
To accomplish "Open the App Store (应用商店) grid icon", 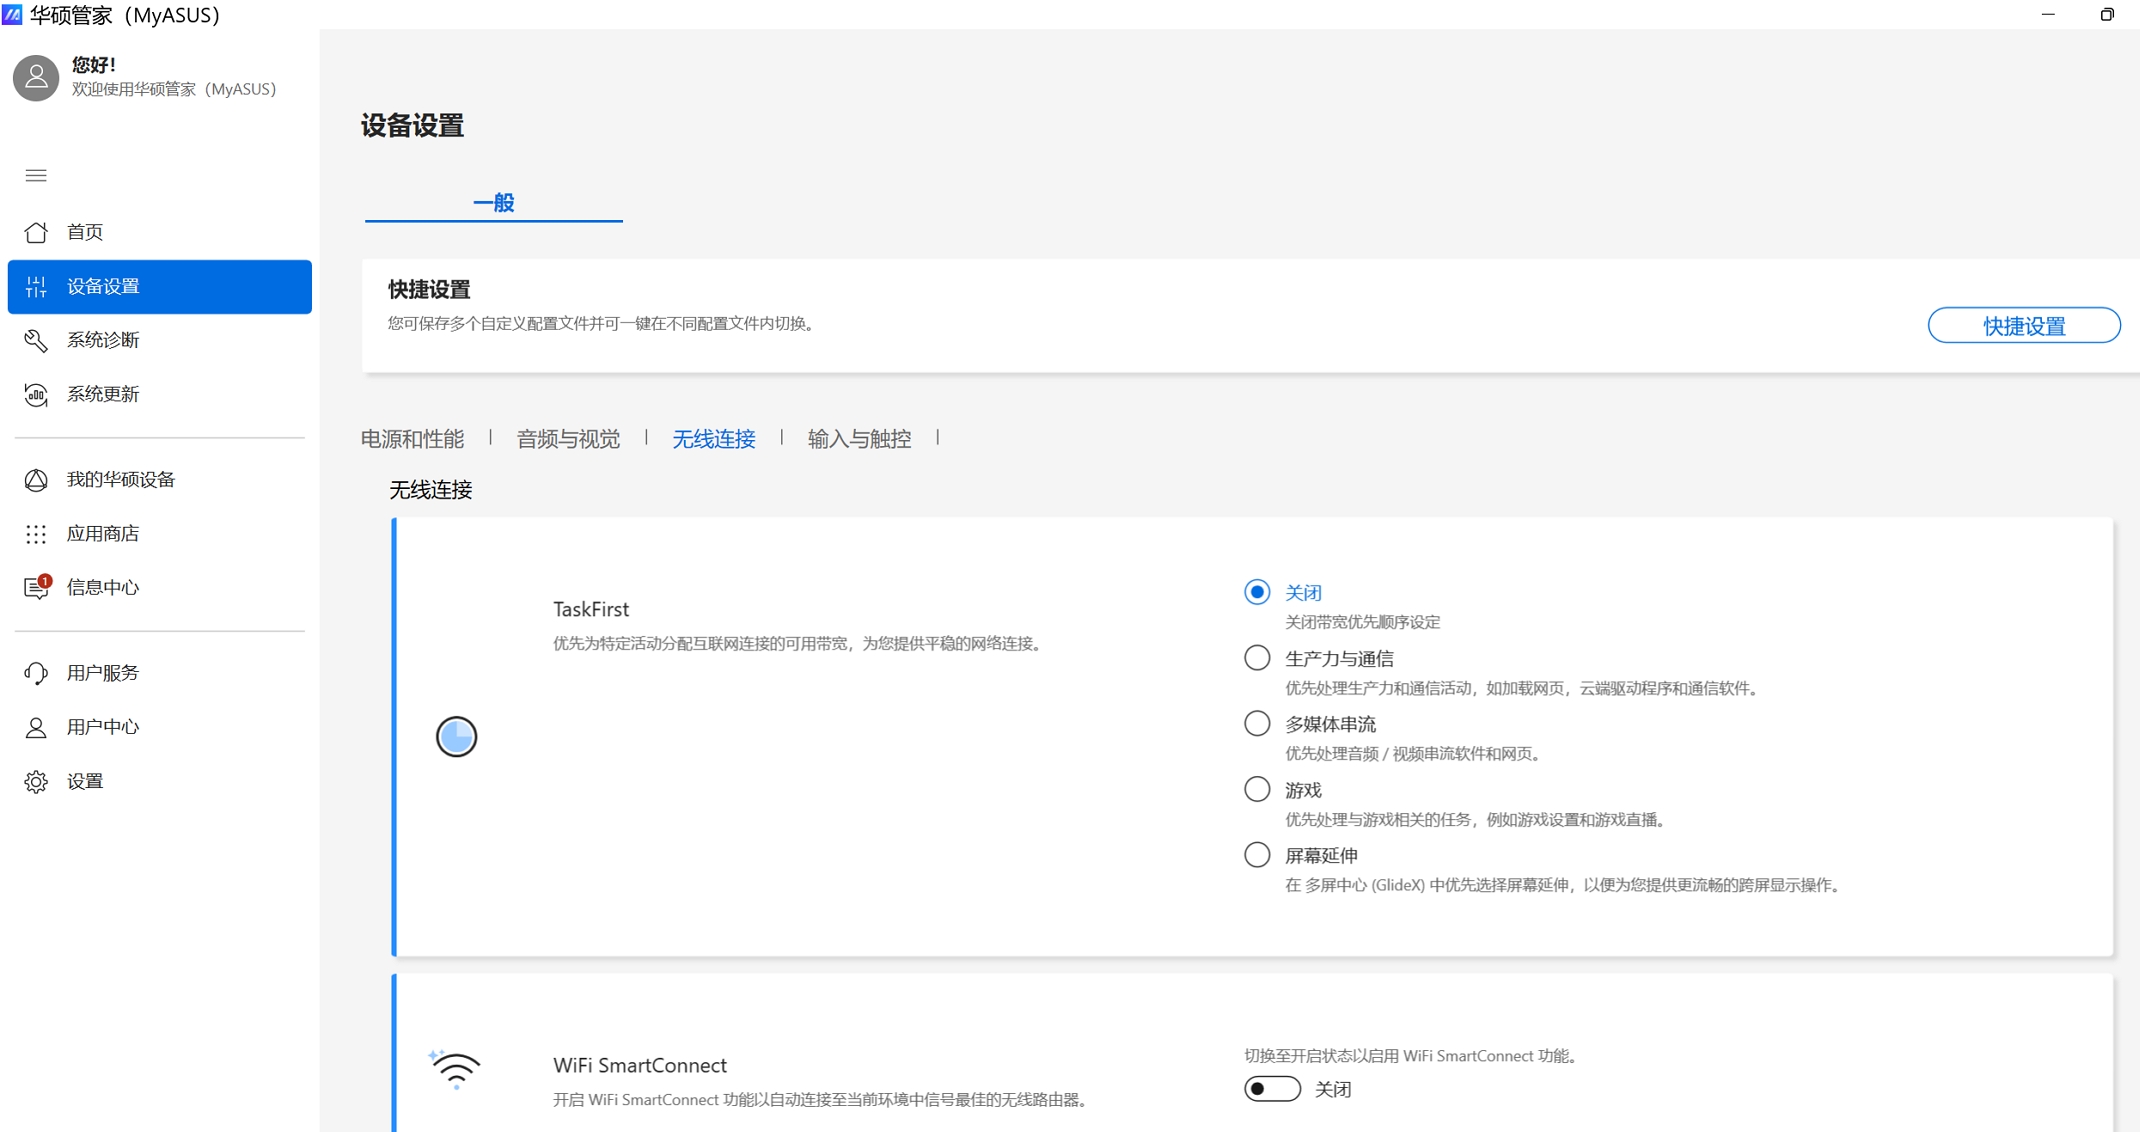I will [36, 534].
